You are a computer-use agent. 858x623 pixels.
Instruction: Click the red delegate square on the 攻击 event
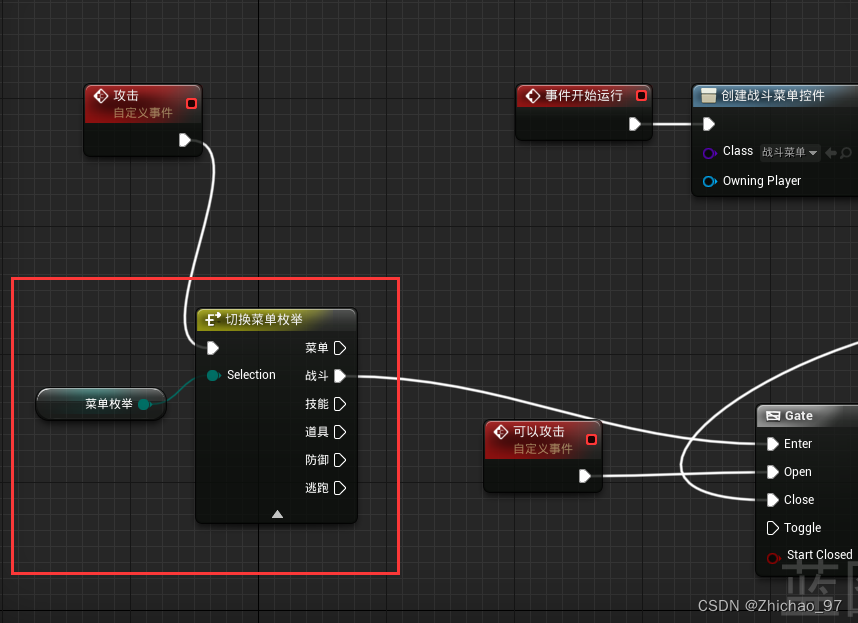[191, 102]
